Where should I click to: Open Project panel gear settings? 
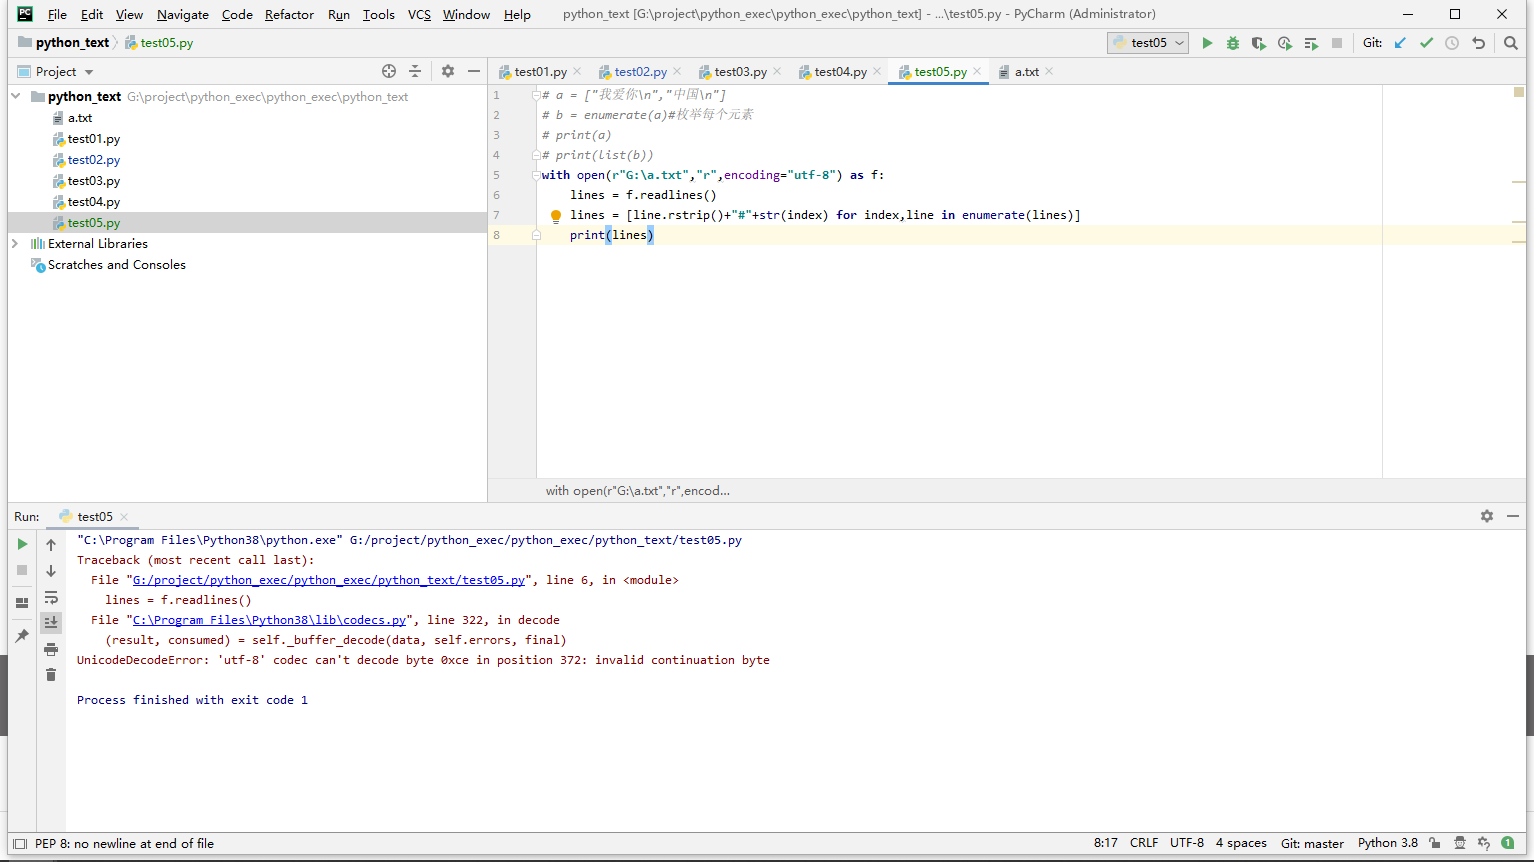(x=448, y=71)
